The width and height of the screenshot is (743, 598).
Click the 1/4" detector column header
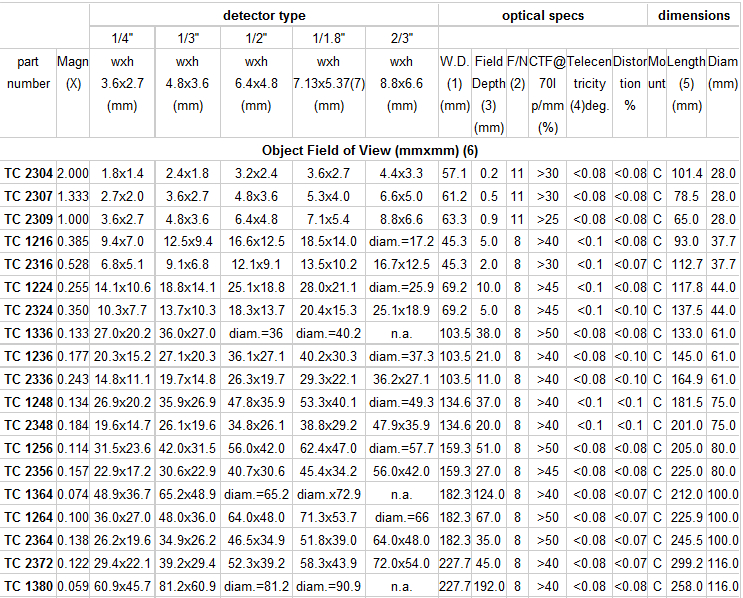123,39
